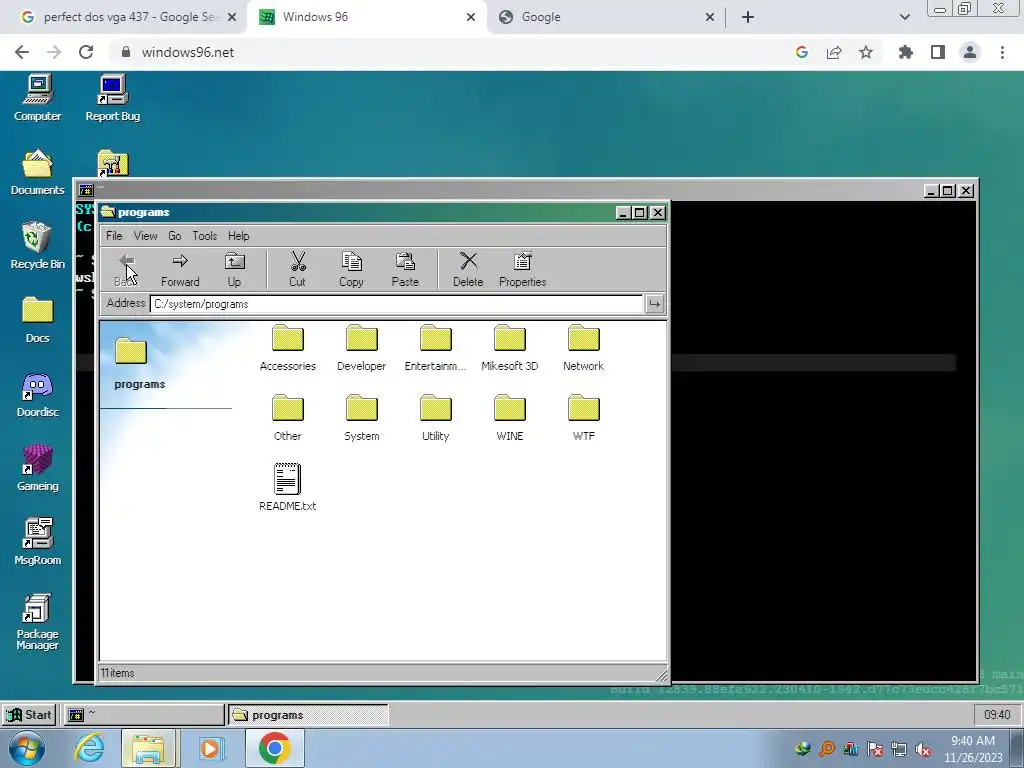Open Windows Media Player from the taskbar

[210, 748]
